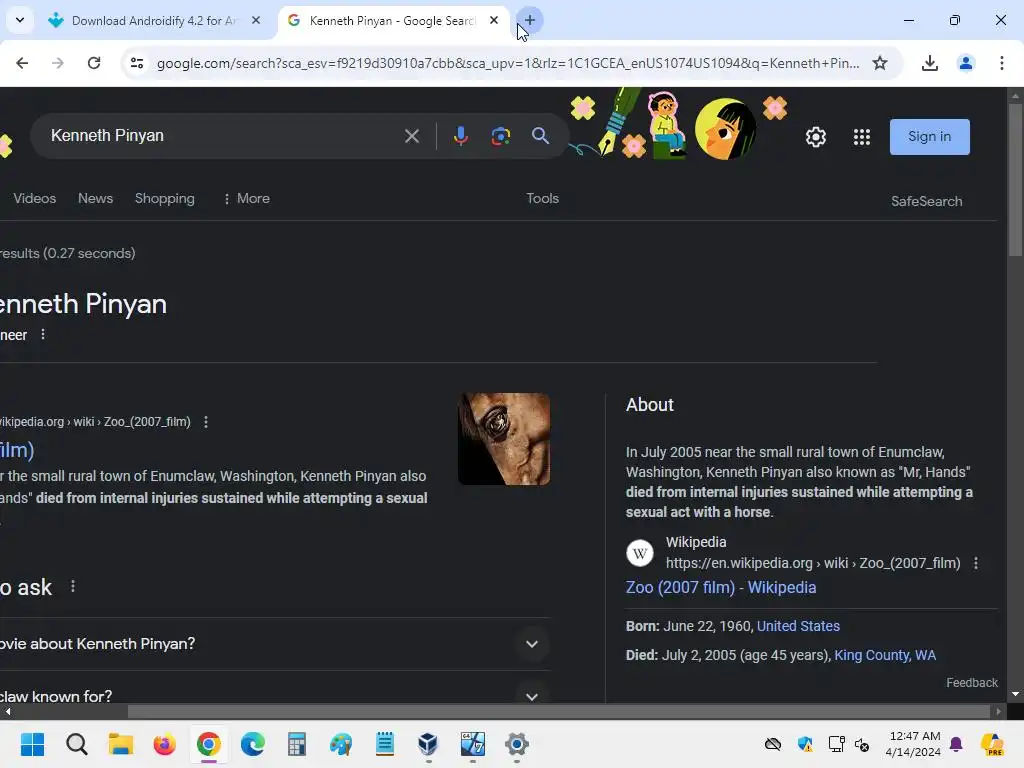This screenshot has height=768, width=1024.
Task: Click the Google Doodle artwork
Action: (679, 124)
